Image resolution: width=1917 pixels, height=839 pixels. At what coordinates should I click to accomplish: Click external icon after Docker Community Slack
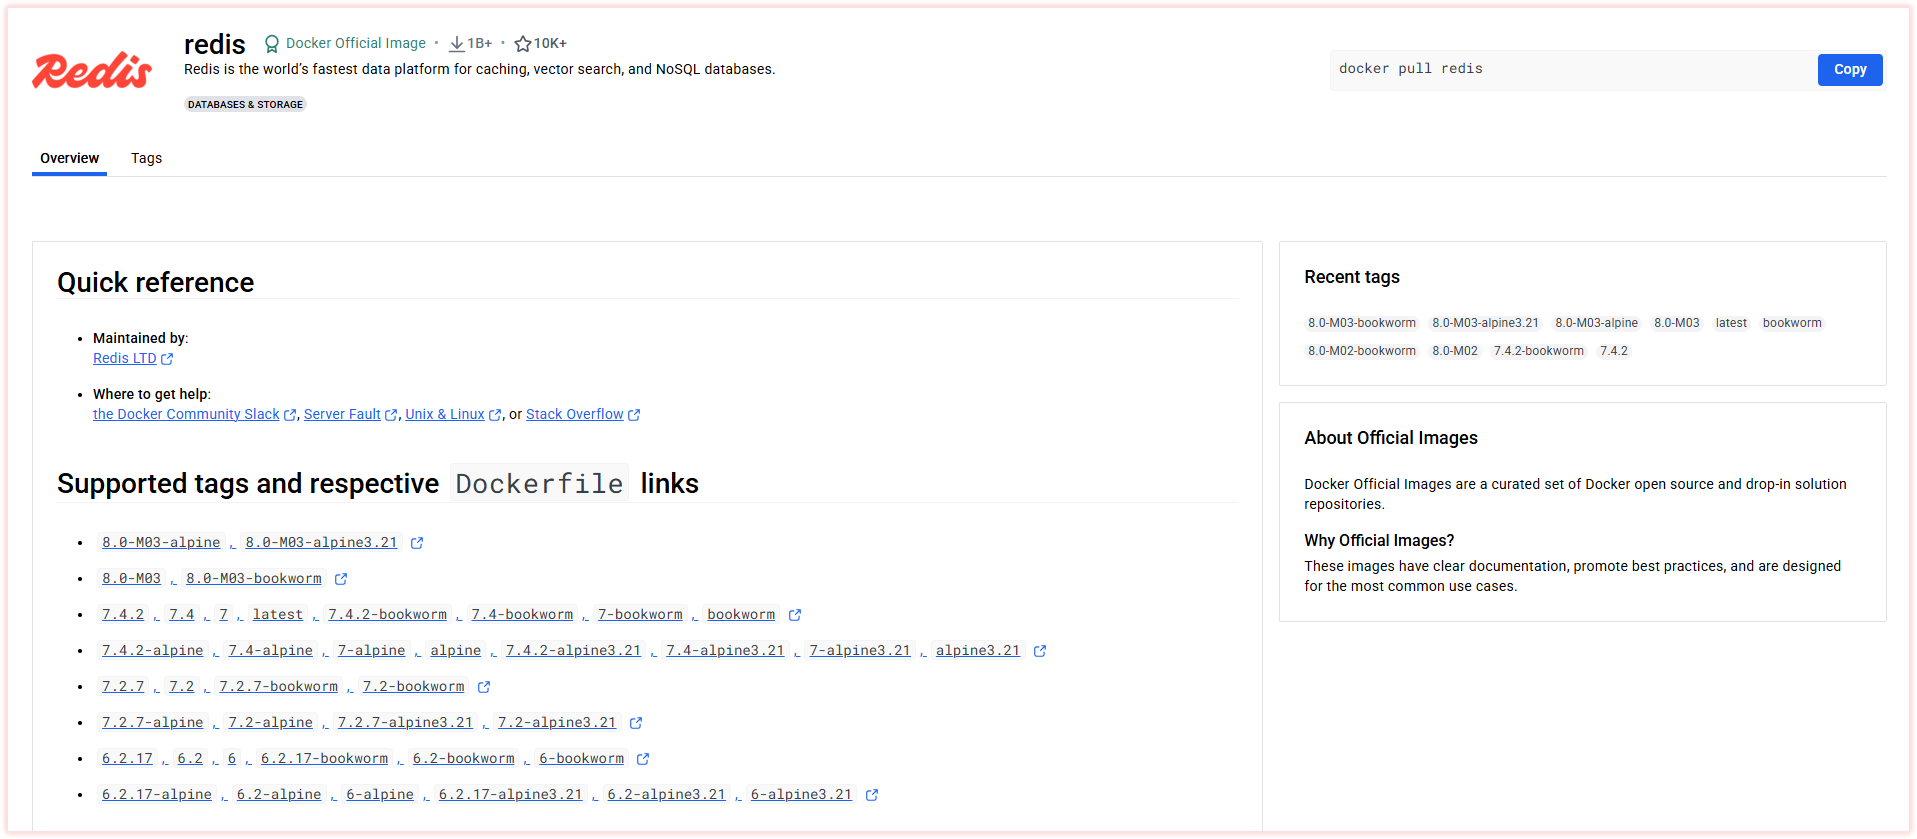290,415
